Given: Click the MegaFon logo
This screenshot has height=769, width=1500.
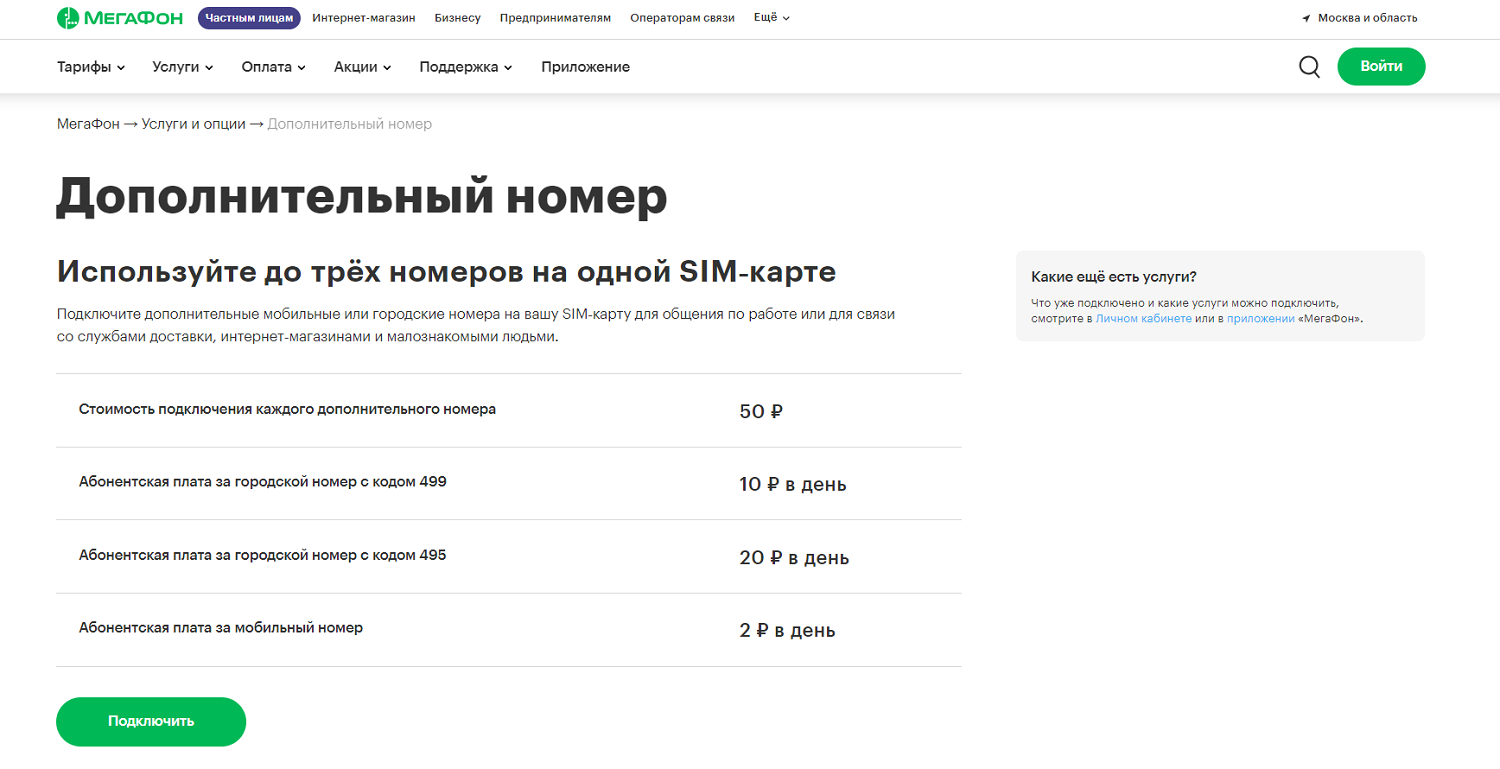Looking at the screenshot, I should [x=121, y=18].
